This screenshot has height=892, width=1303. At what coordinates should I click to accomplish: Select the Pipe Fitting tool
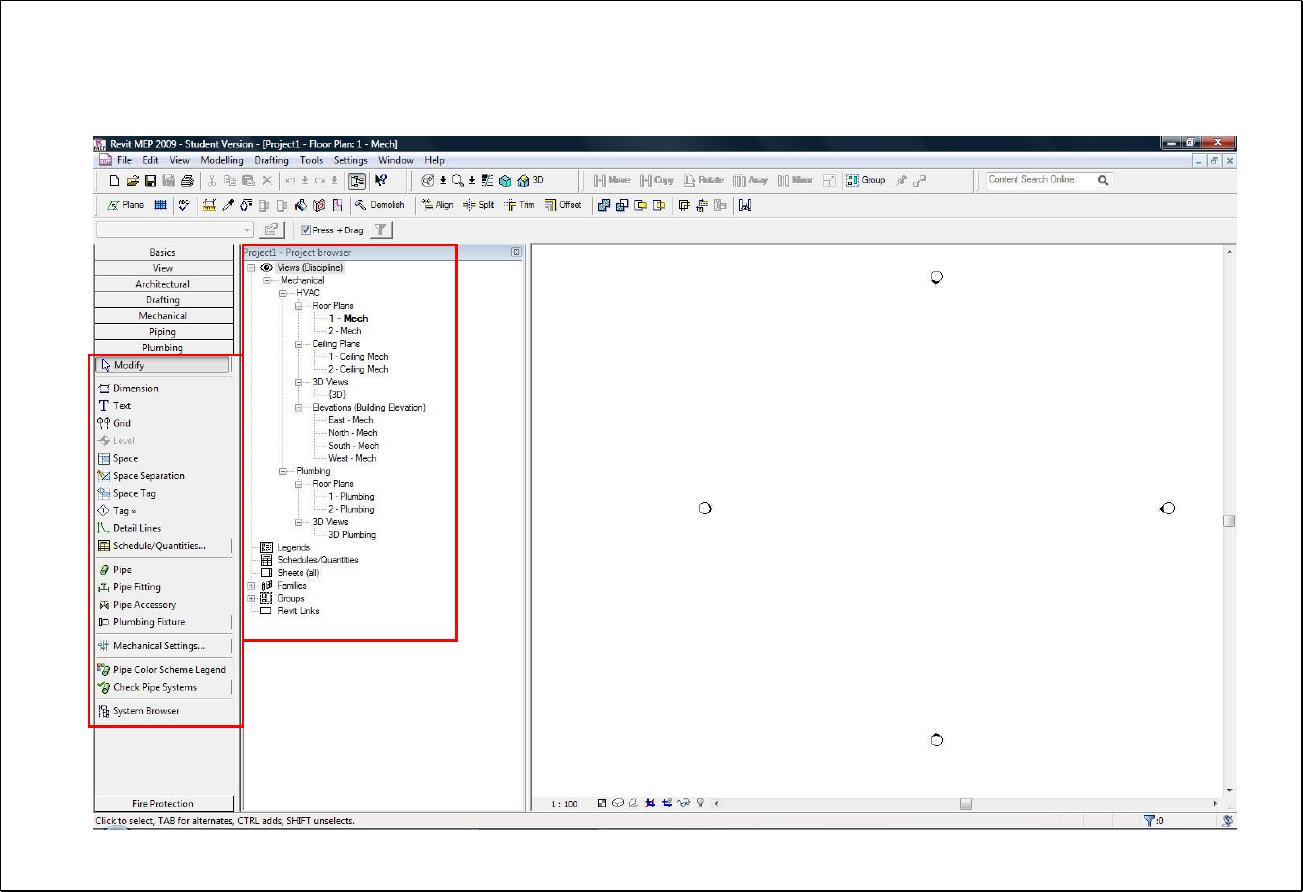coord(136,587)
